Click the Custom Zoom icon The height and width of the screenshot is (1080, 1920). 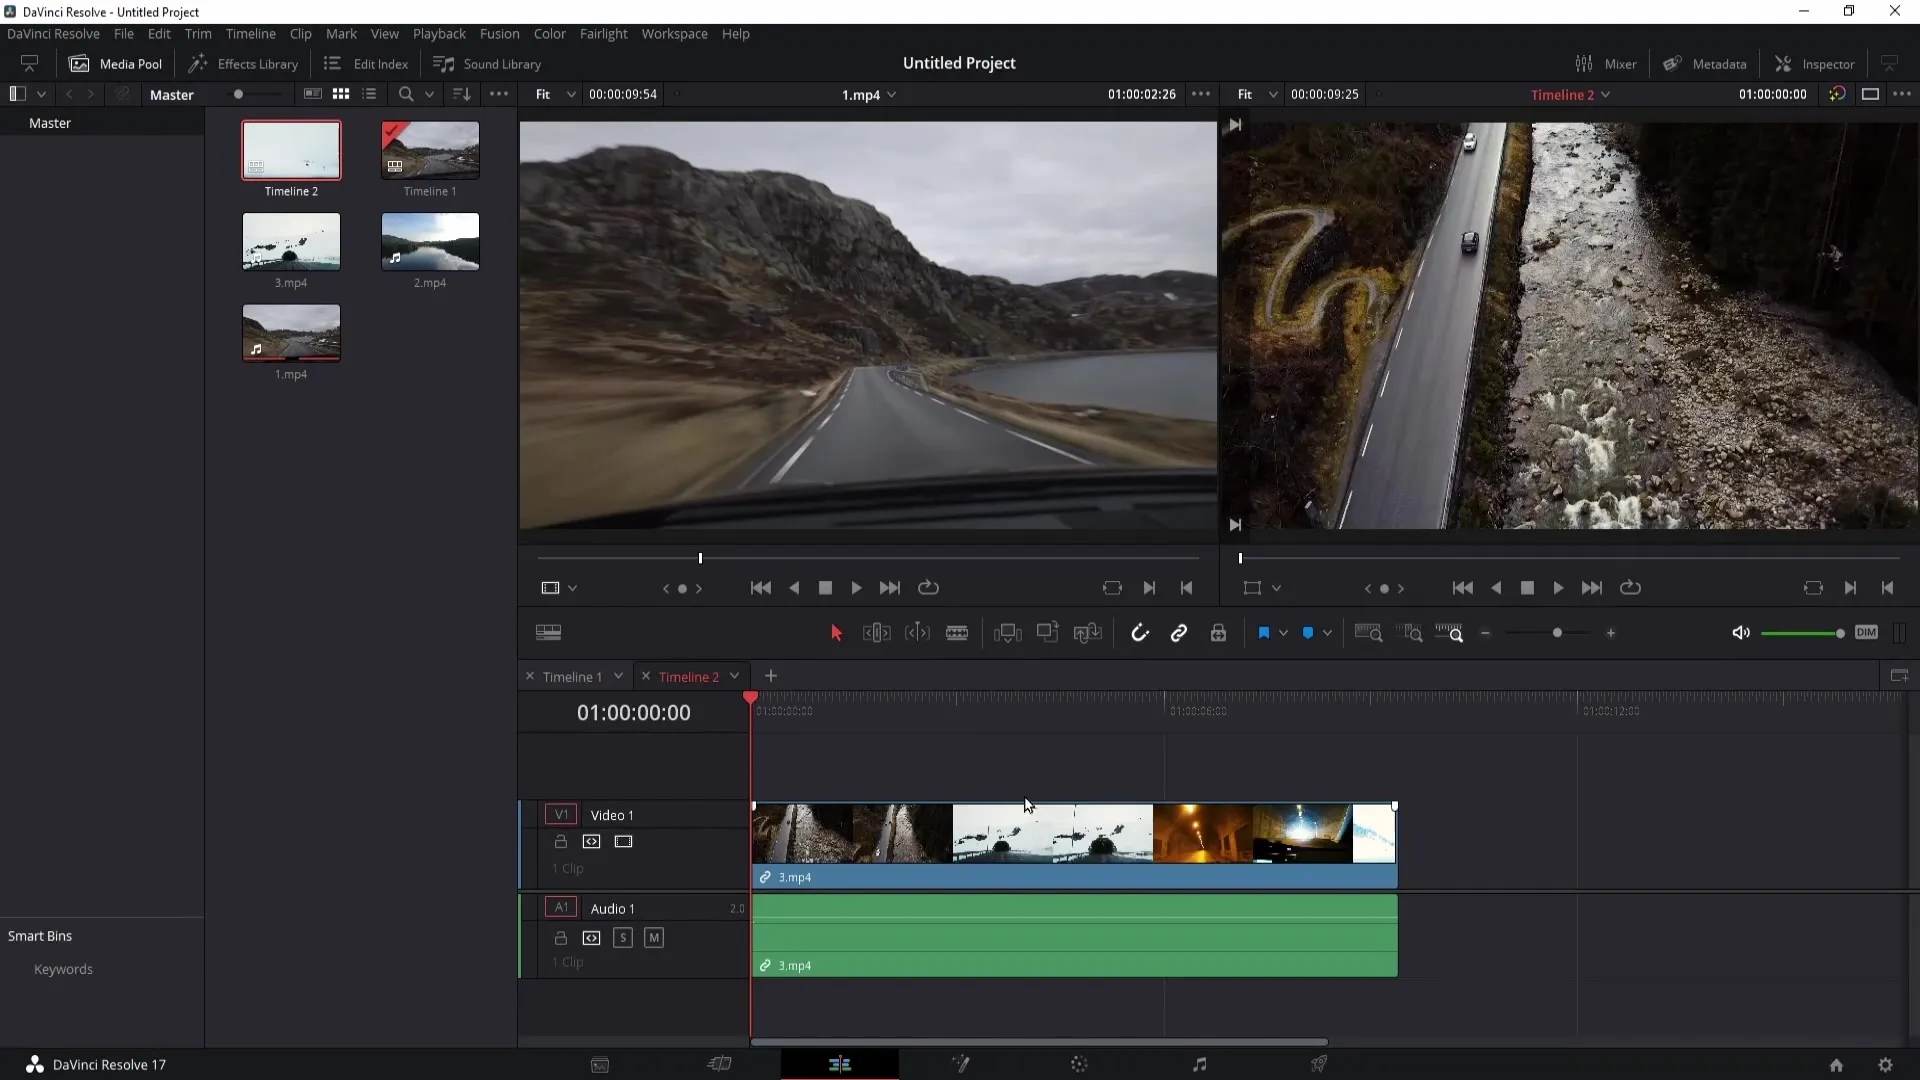1449,633
